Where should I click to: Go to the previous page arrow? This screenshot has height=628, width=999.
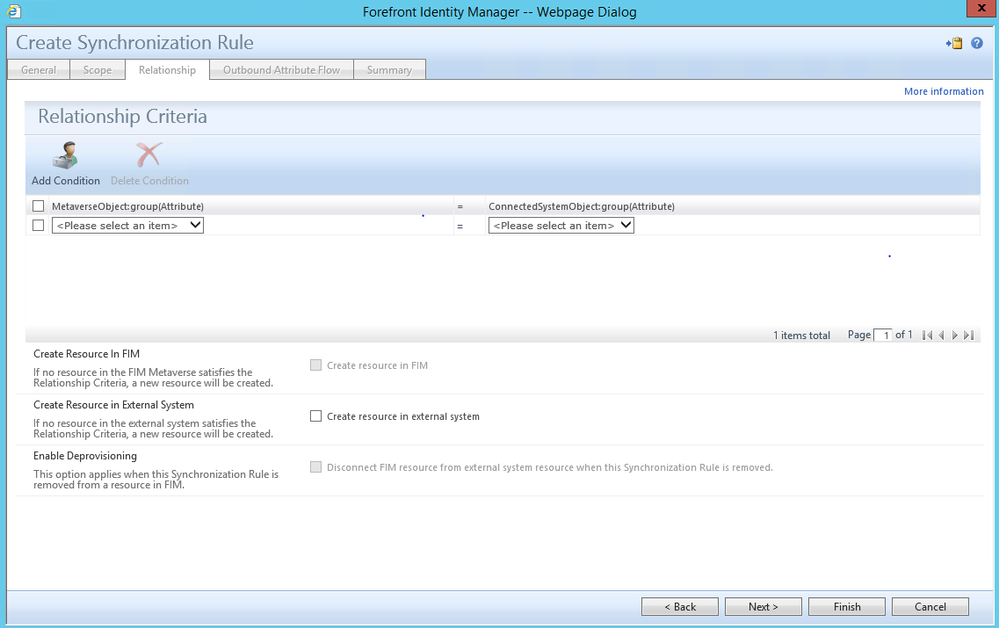tap(942, 335)
